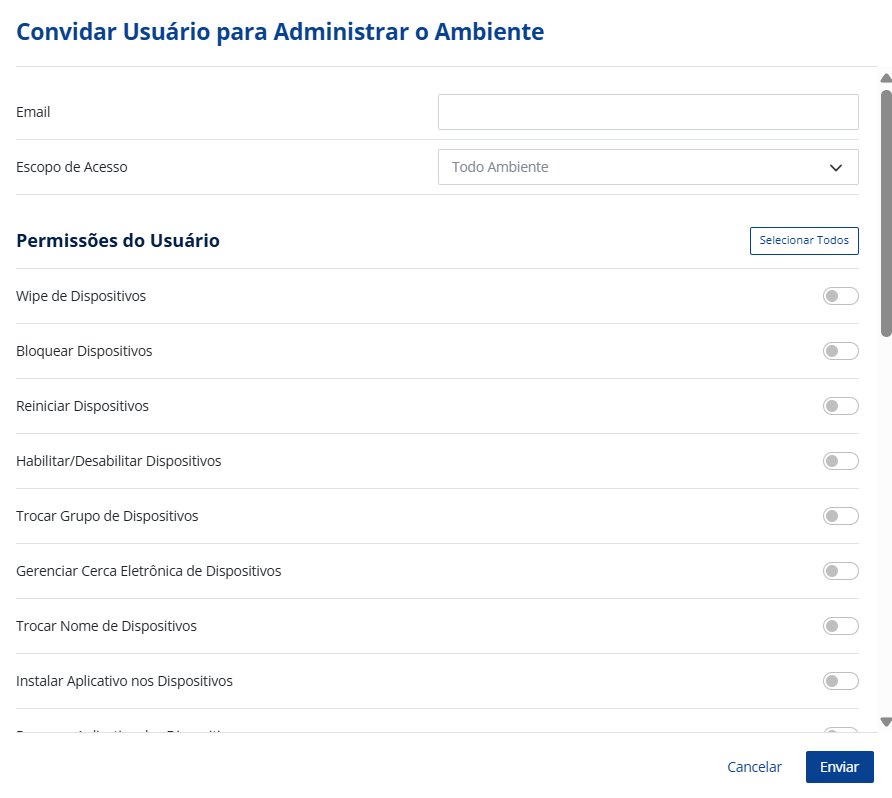Enable Wipe de Dispositivos toggle
The width and height of the screenshot is (892, 798).
[x=840, y=296]
